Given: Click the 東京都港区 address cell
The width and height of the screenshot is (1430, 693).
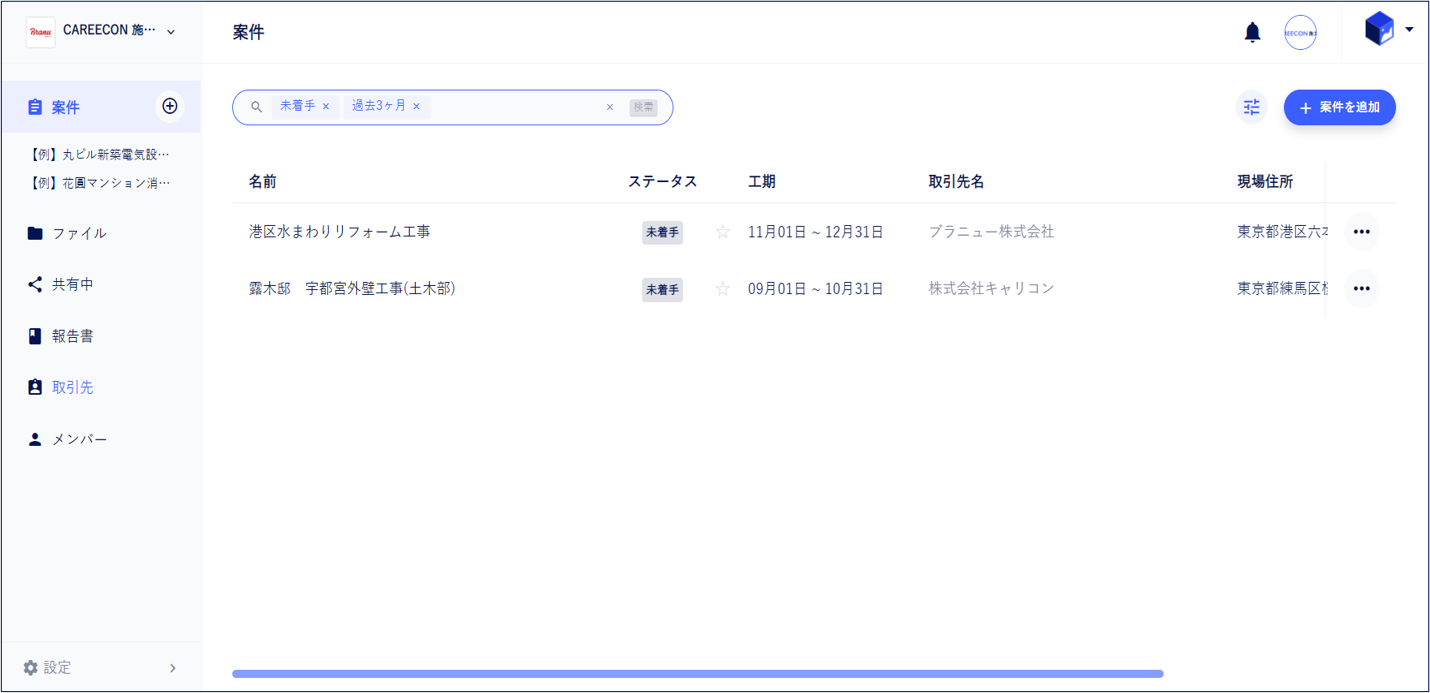Looking at the screenshot, I should click(1283, 231).
